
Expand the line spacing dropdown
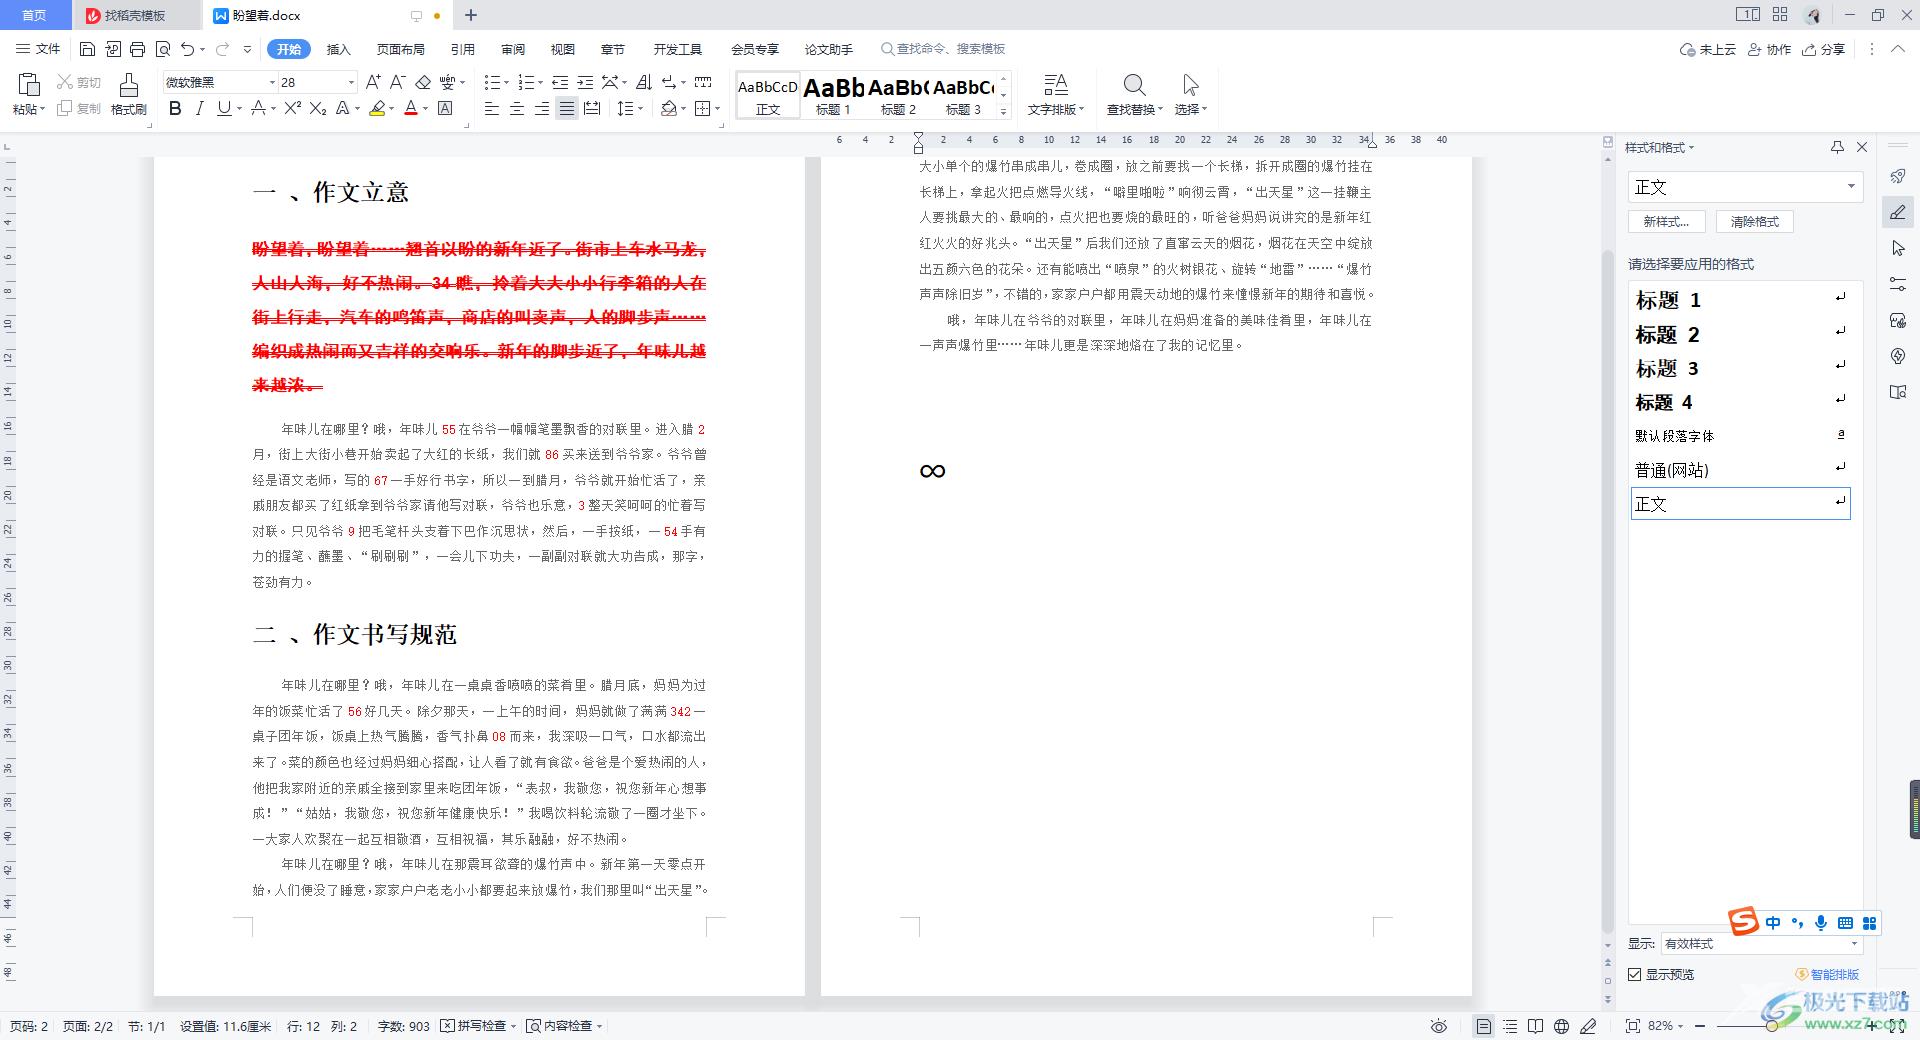(x=641, y=108)
